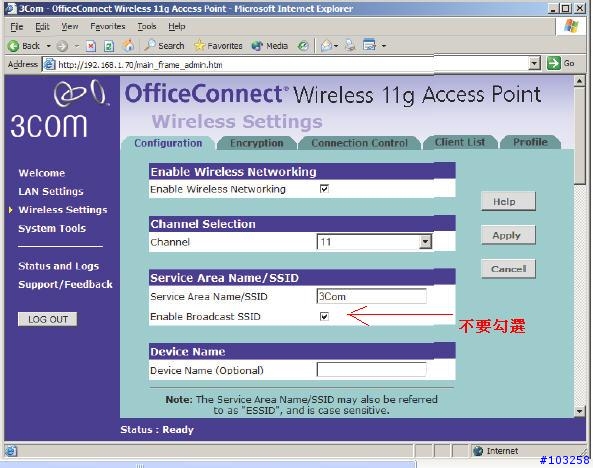The width and height of the screenshot is (593, 468).
Task: Click the LOG OUT button
Action: (48, 319)
